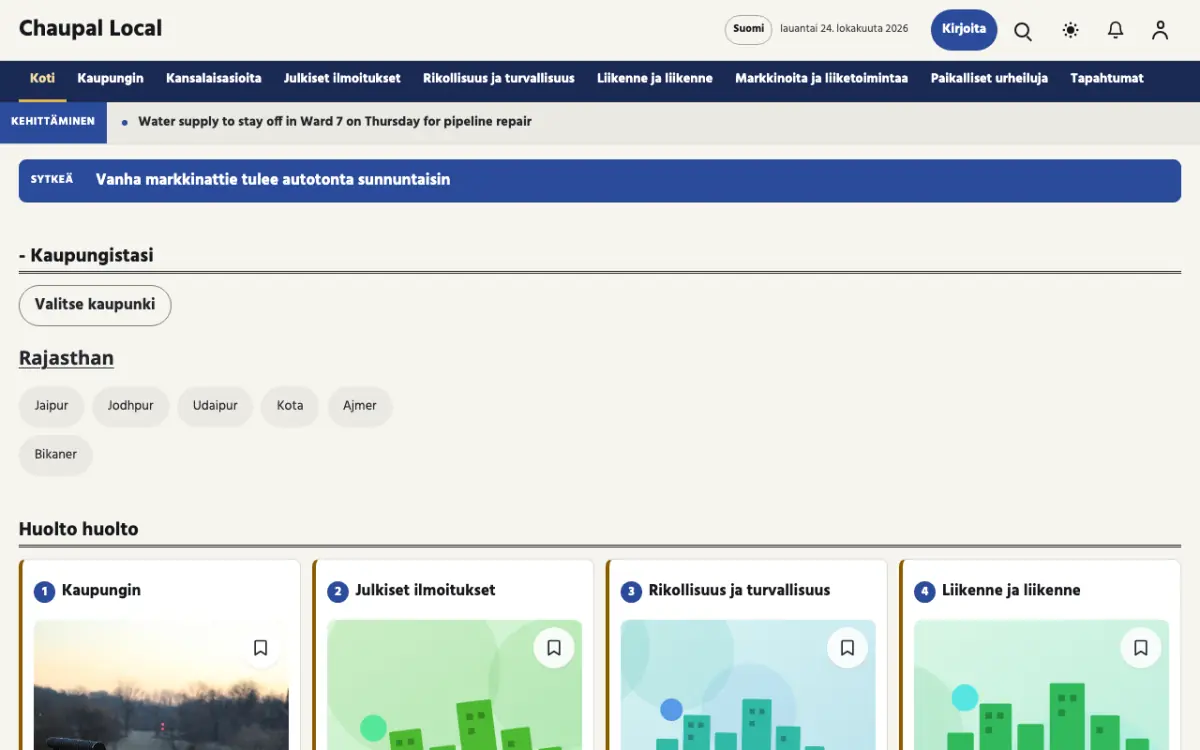Open the Vanha markkinattie breaking headline
The width and height of the screenshot is (1200, 750).
(x=273, y=180)
